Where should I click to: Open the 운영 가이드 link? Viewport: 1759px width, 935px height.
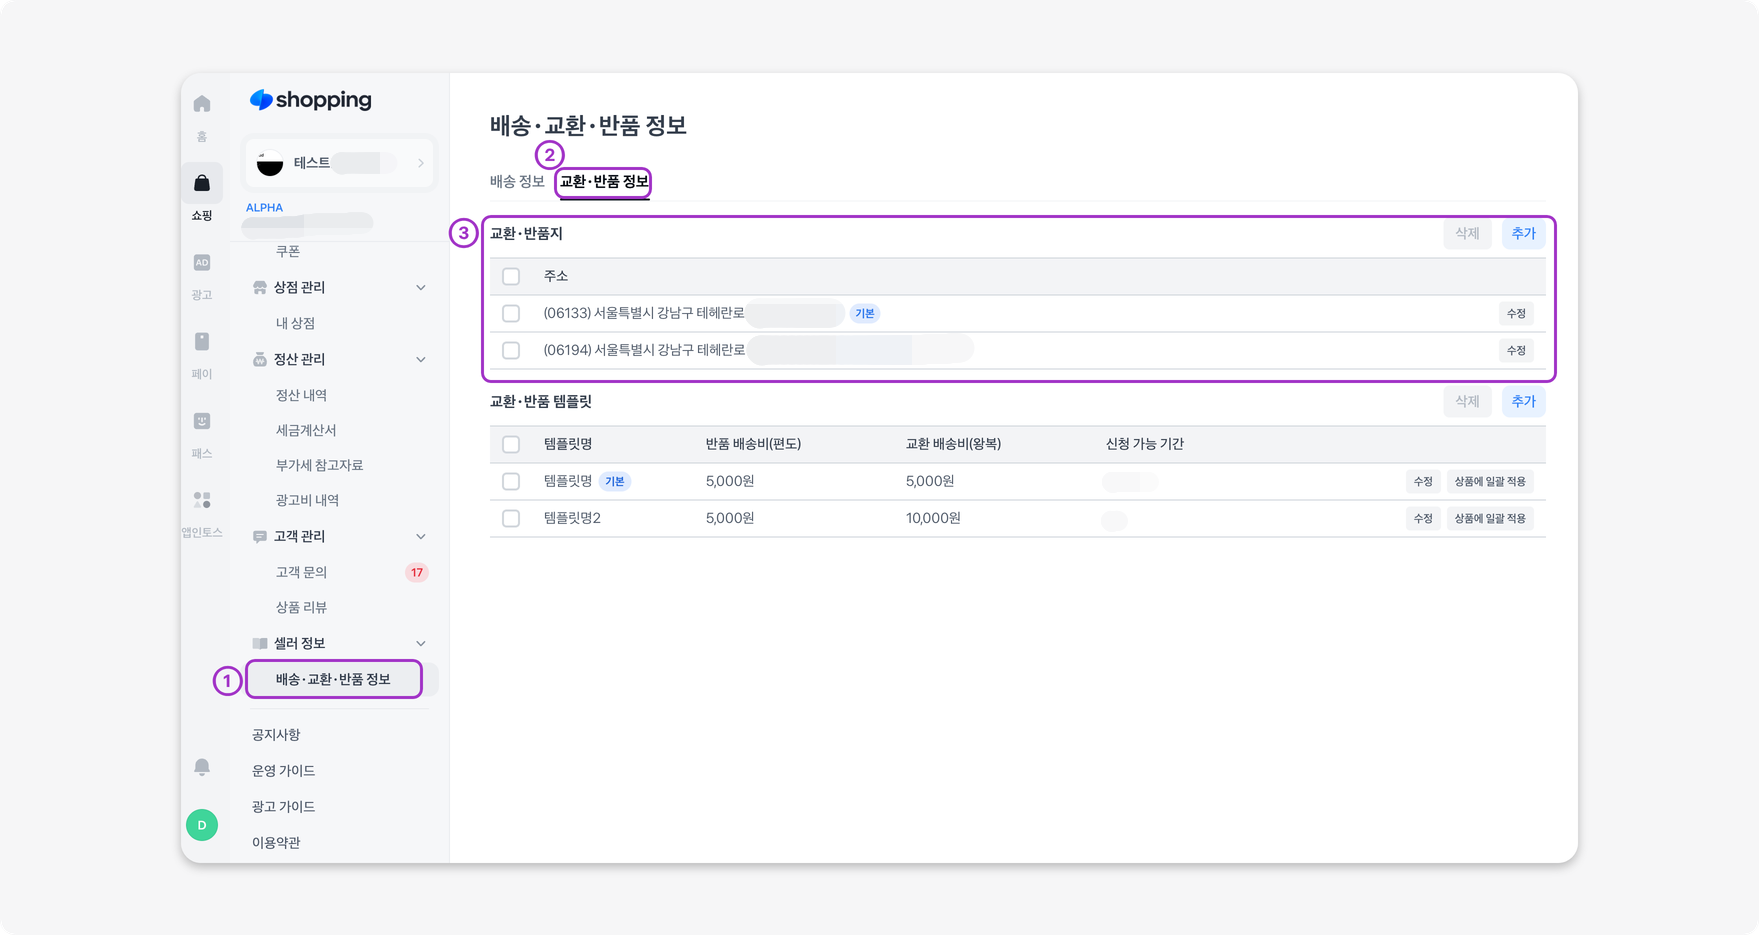click(x=284, y=771)
